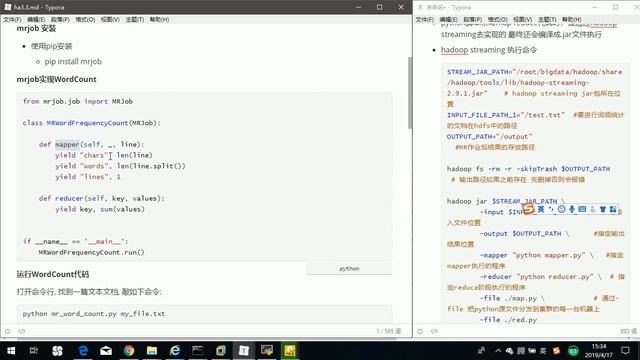The width and height of the screenshot is (640, 360).
Task: Switch Sogou IME Chinese/English mode icon
Action: (x=541, y=209)
